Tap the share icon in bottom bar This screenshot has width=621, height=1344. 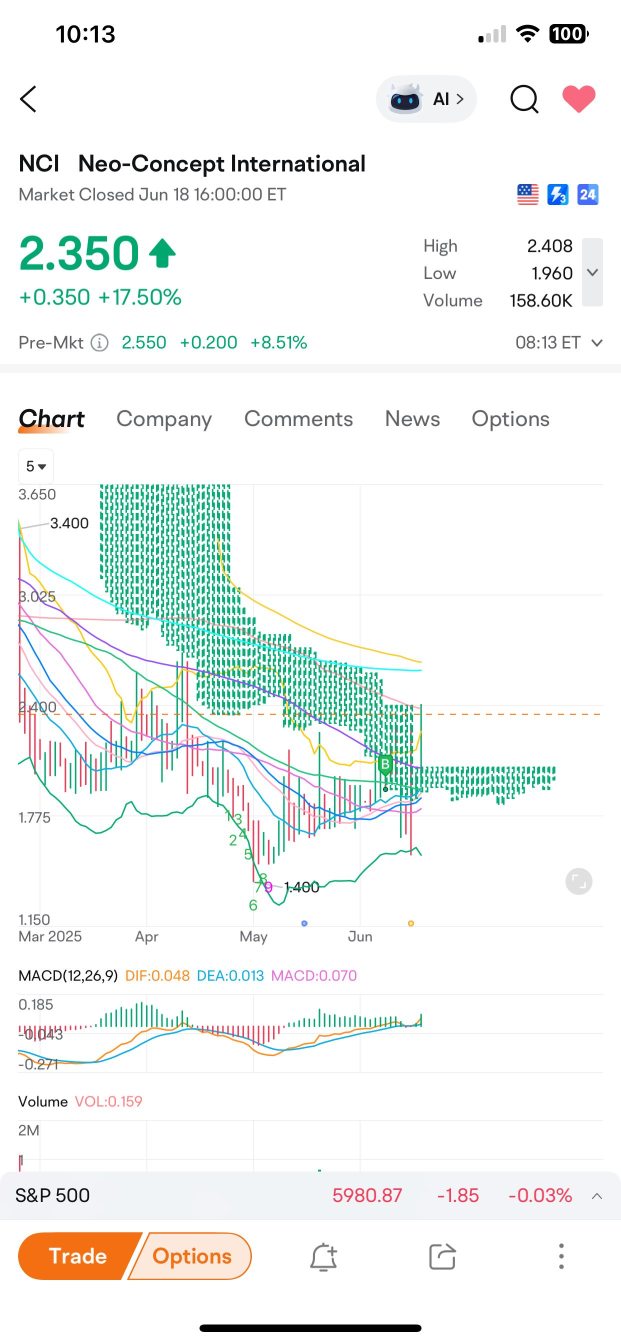click(x=442, y=1257)
